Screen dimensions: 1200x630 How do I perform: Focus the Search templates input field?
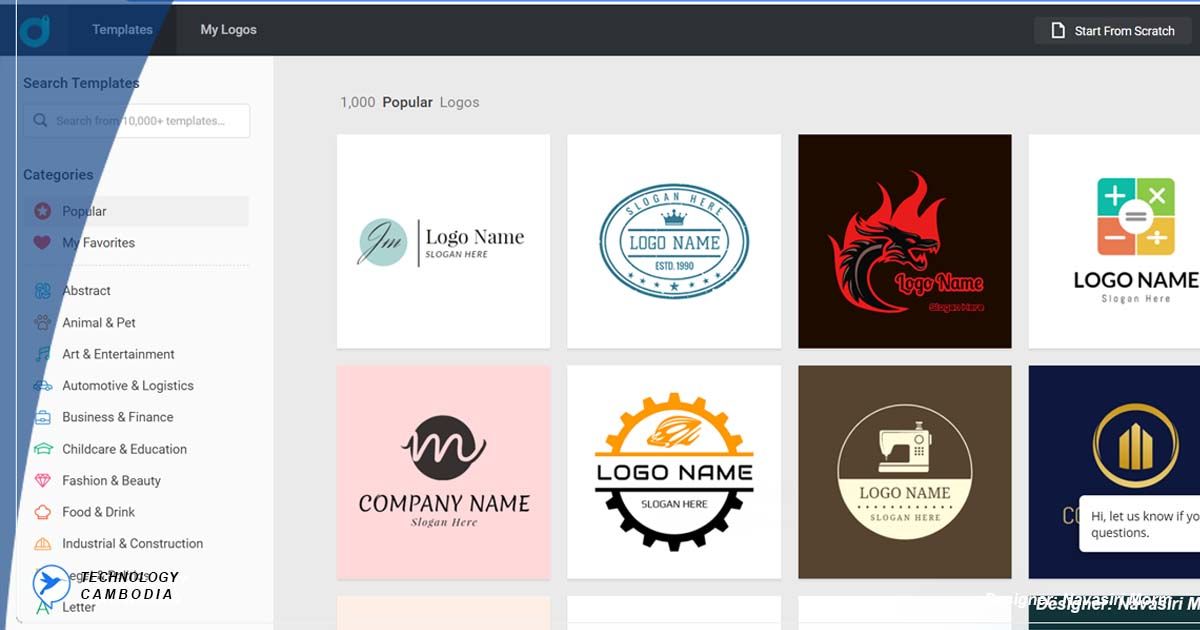pos(137,121)
